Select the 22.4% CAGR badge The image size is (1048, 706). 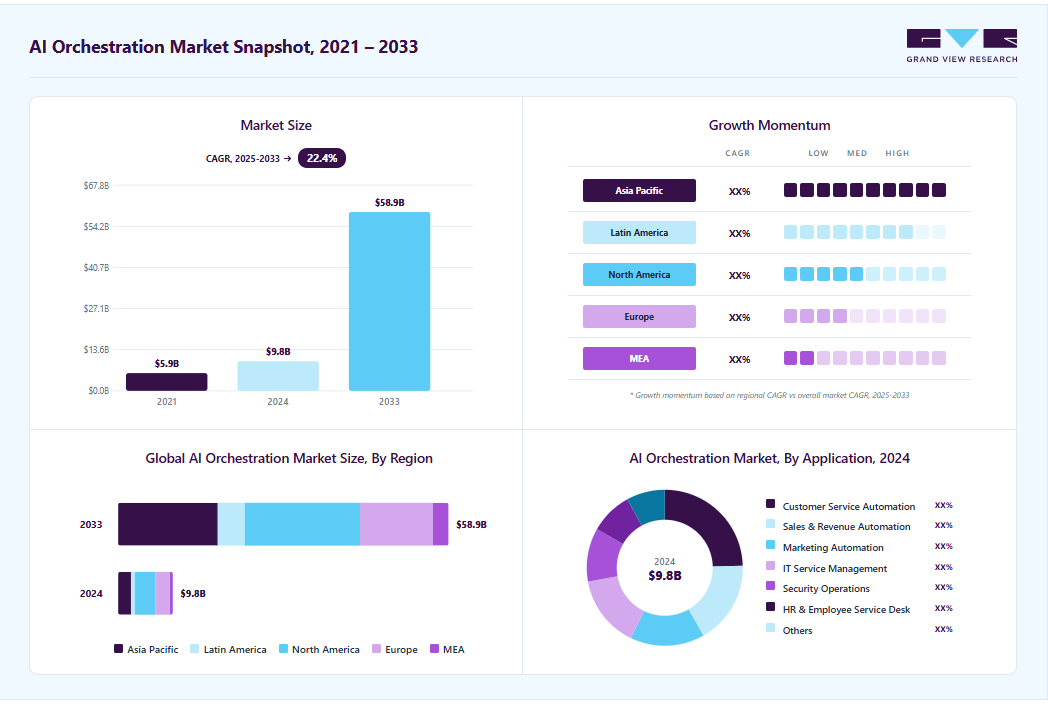tap(321, 158)
